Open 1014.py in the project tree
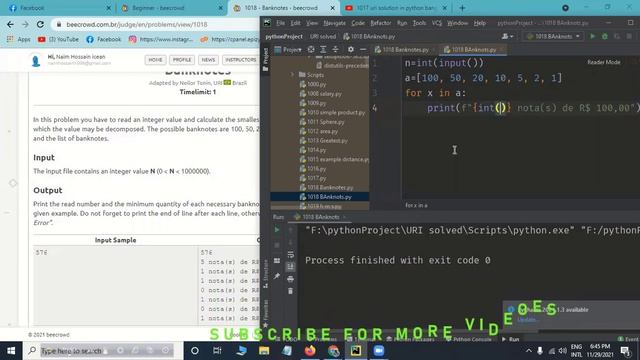 313,150
